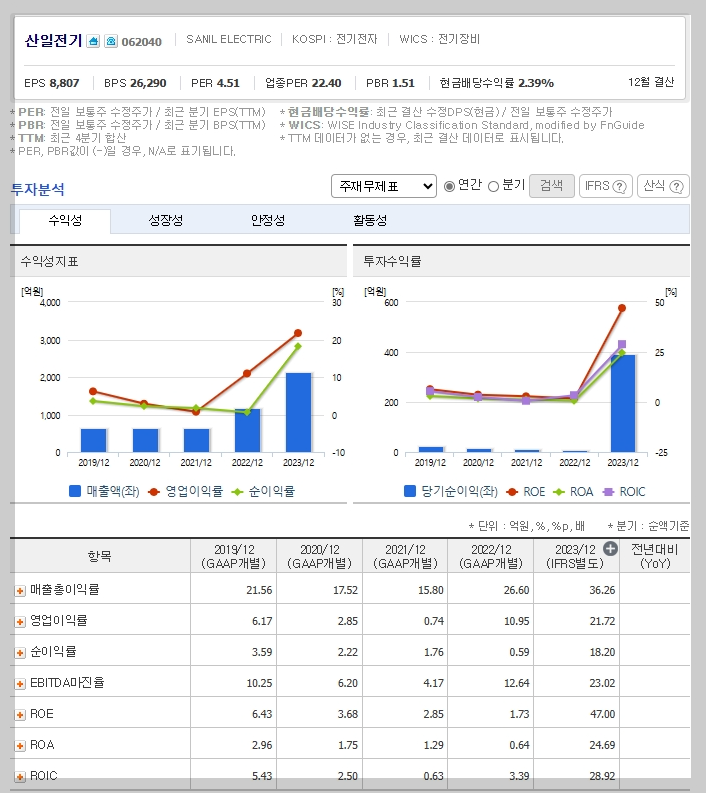The width and height of the screenshot is (706, 793).
Task: Click the plus icon beside 2023/12 column
Action: [610, 549]
